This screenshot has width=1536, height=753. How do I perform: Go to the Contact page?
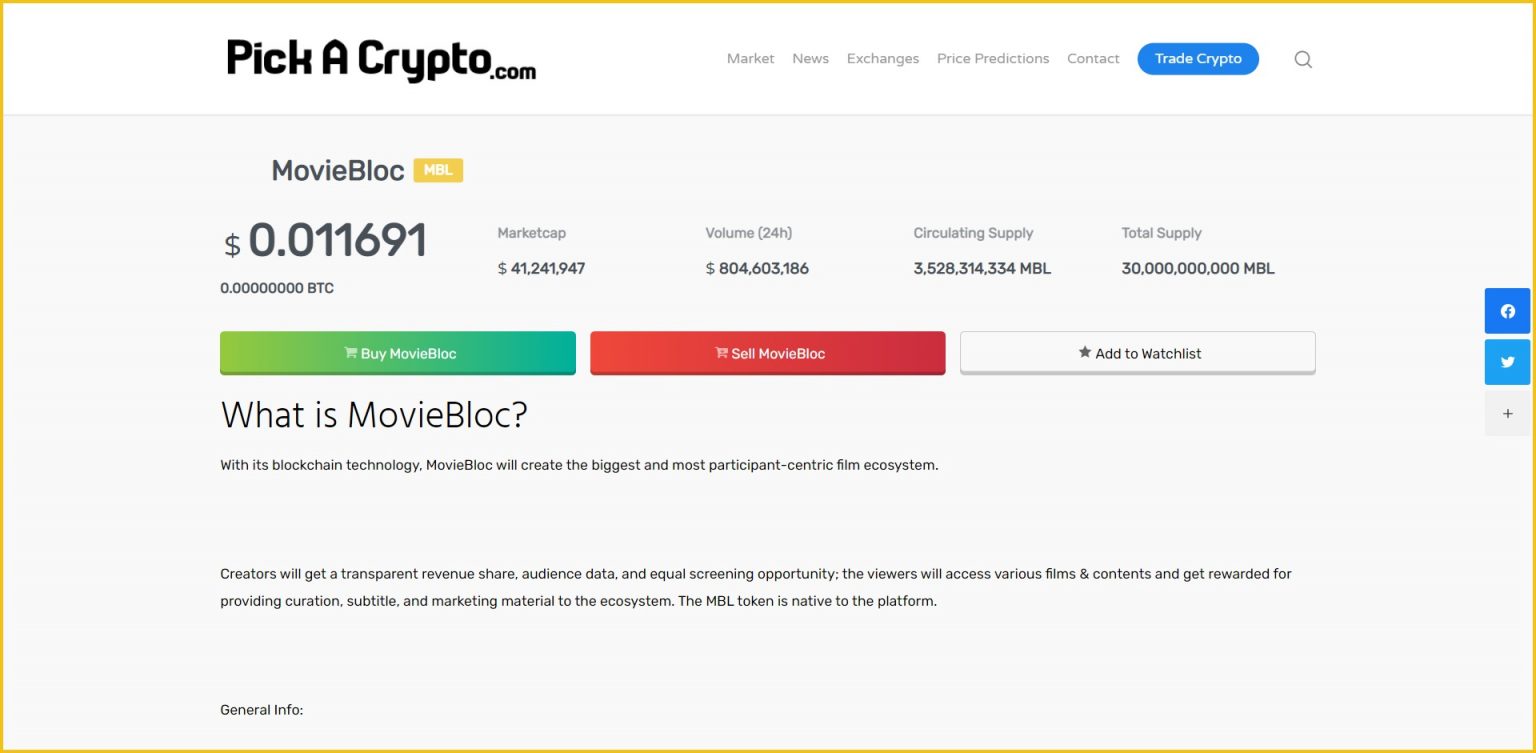click(1093, 59)
